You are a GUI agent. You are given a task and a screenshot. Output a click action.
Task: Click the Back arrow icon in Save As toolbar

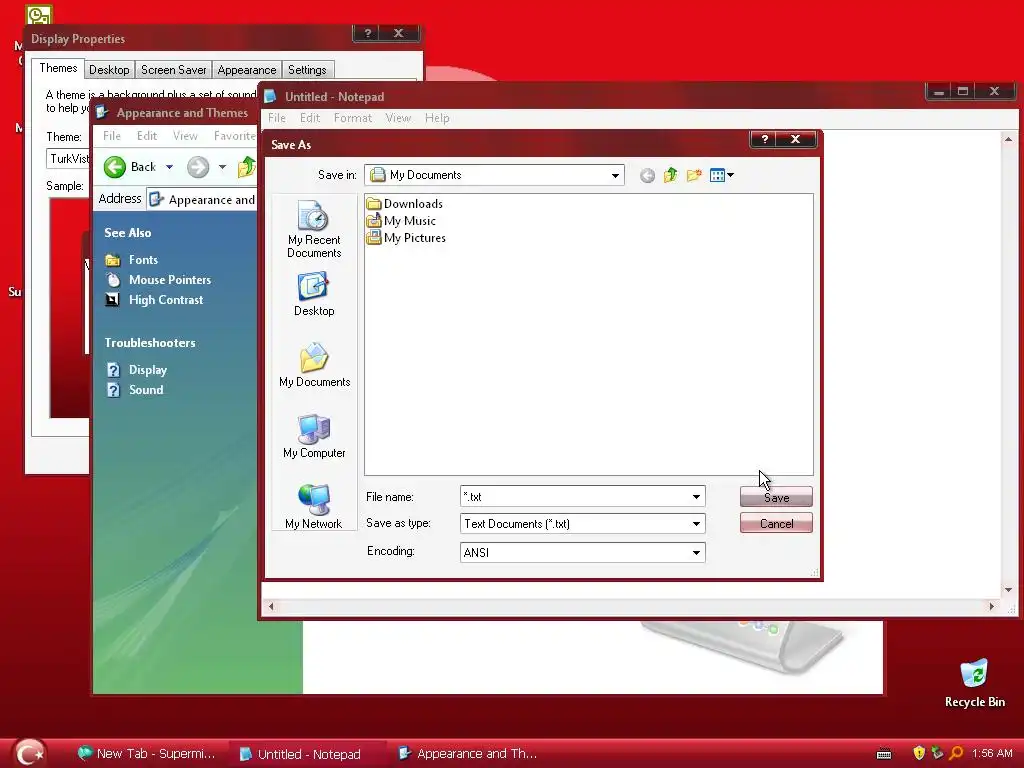647,175
